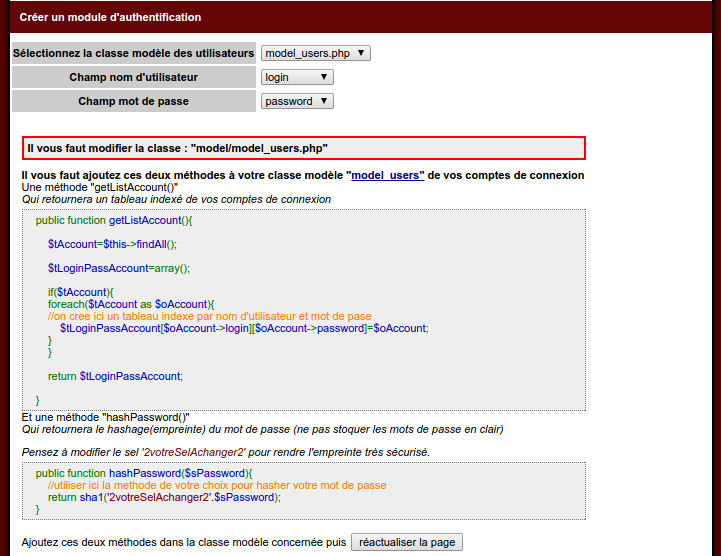Image resolution: width=721 pixels, height=556 pixels.
Task: Click text 'Une méthode "getListAccount()"'
Action: (x=100, y=187)
